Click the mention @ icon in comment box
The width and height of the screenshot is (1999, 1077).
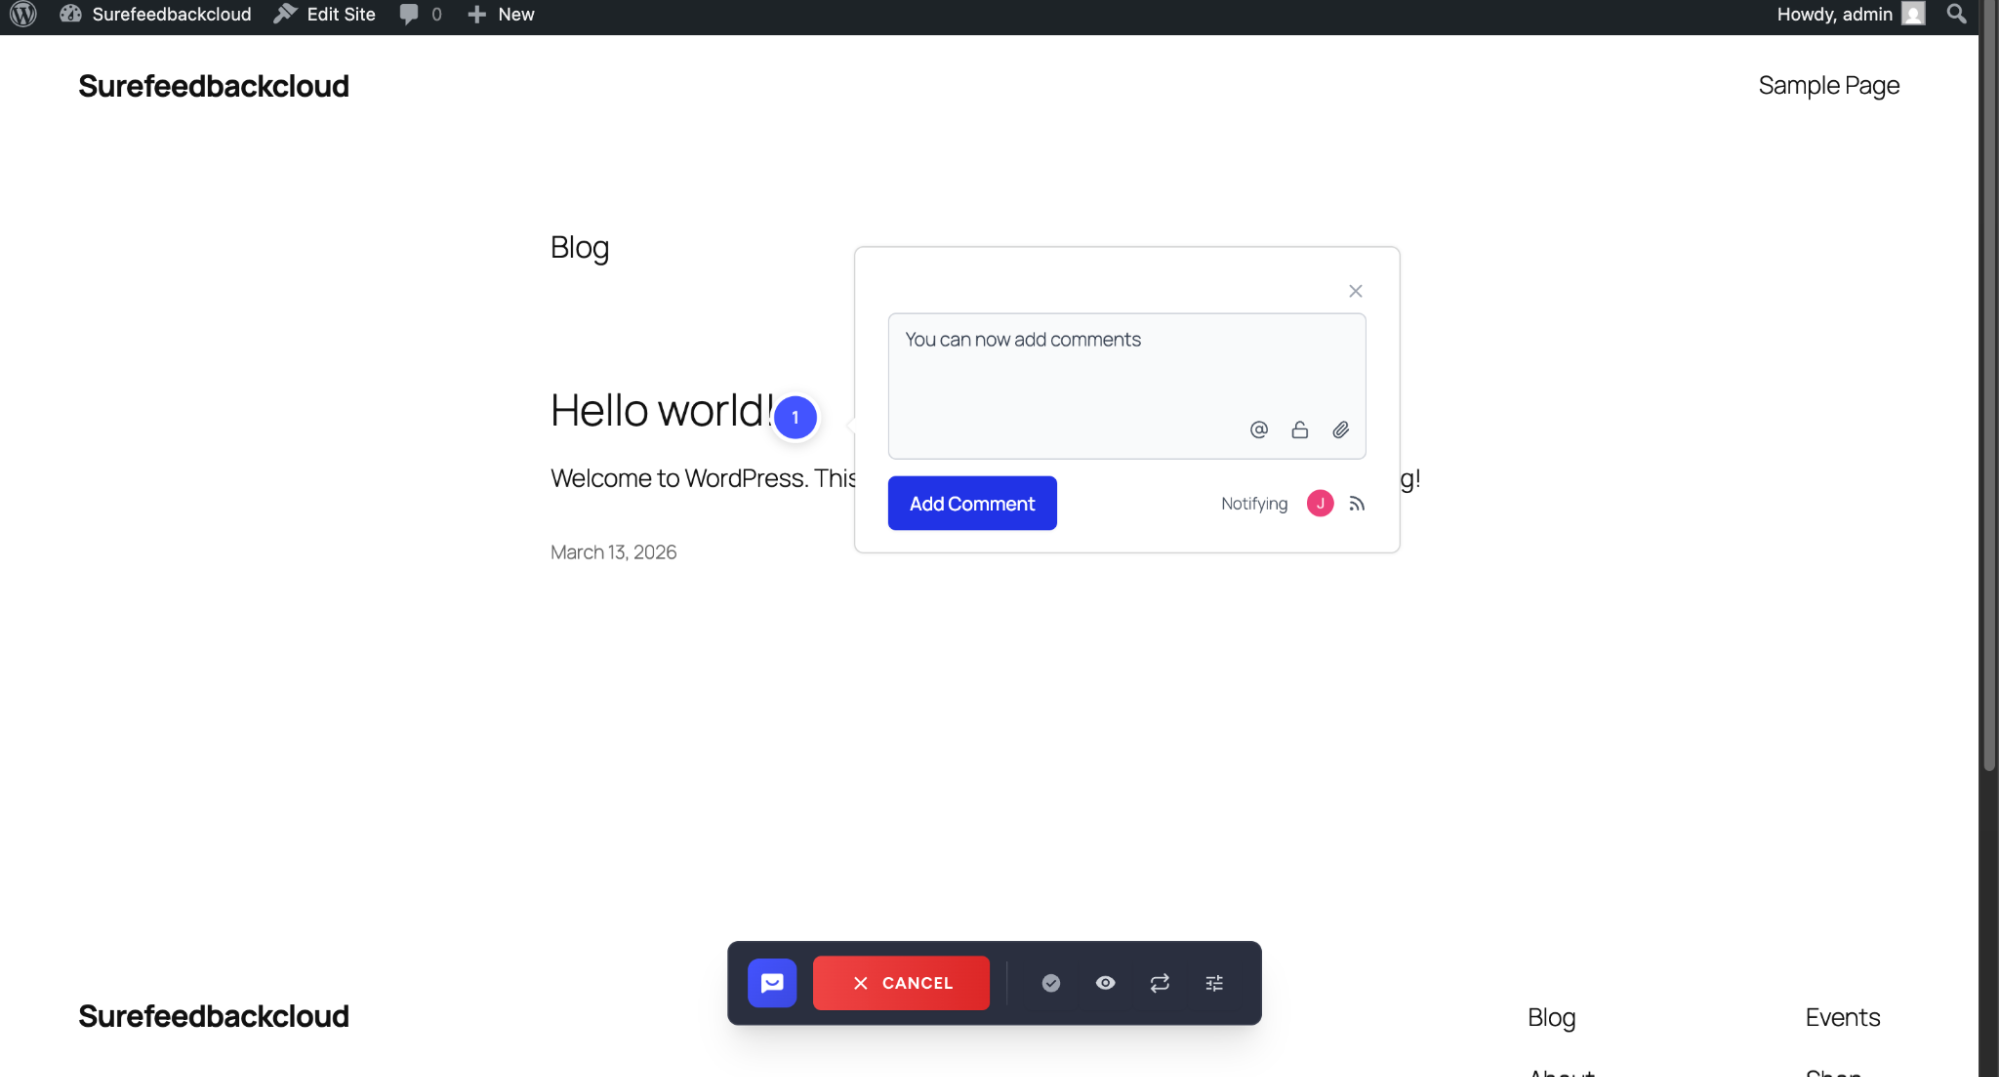coord(1258,430)
